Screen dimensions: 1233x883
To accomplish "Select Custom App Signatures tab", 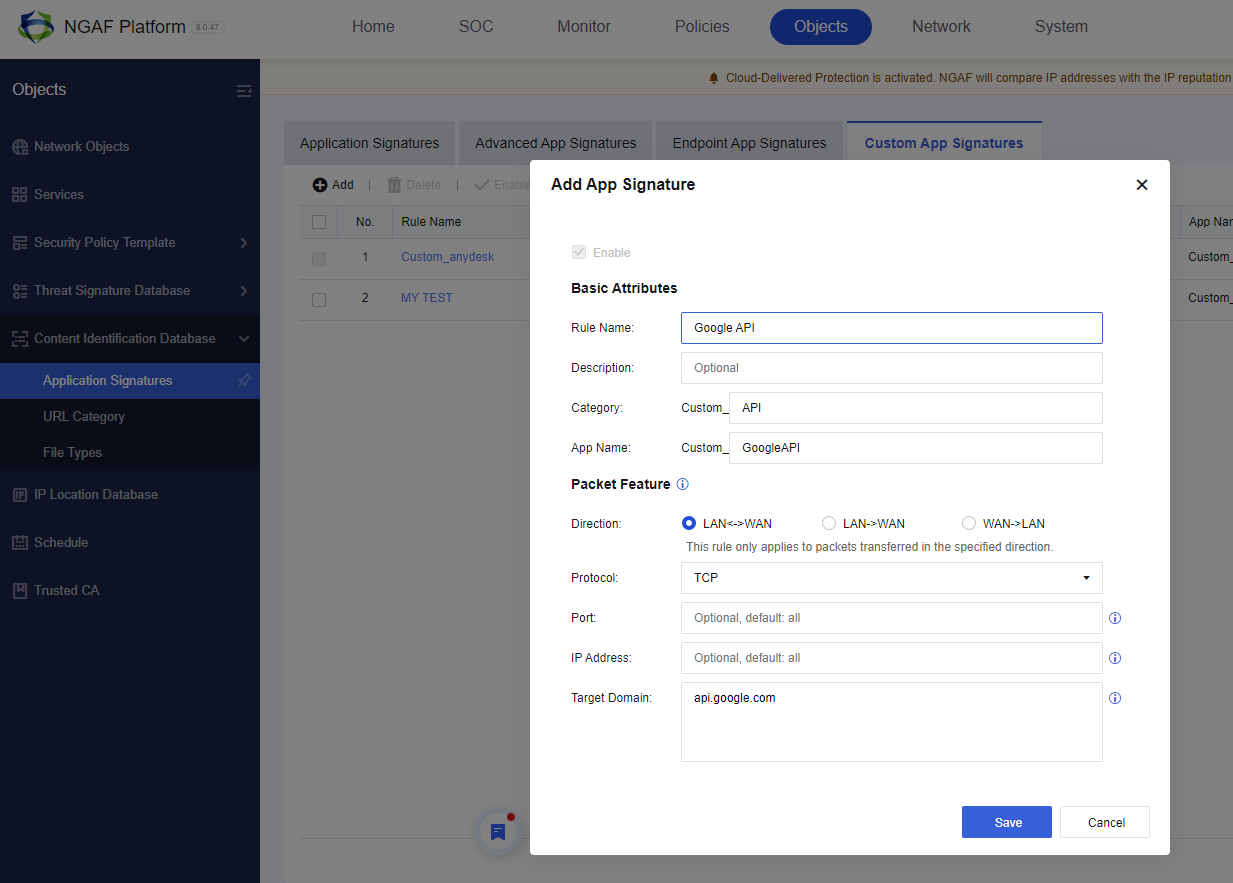I will 944,144.
